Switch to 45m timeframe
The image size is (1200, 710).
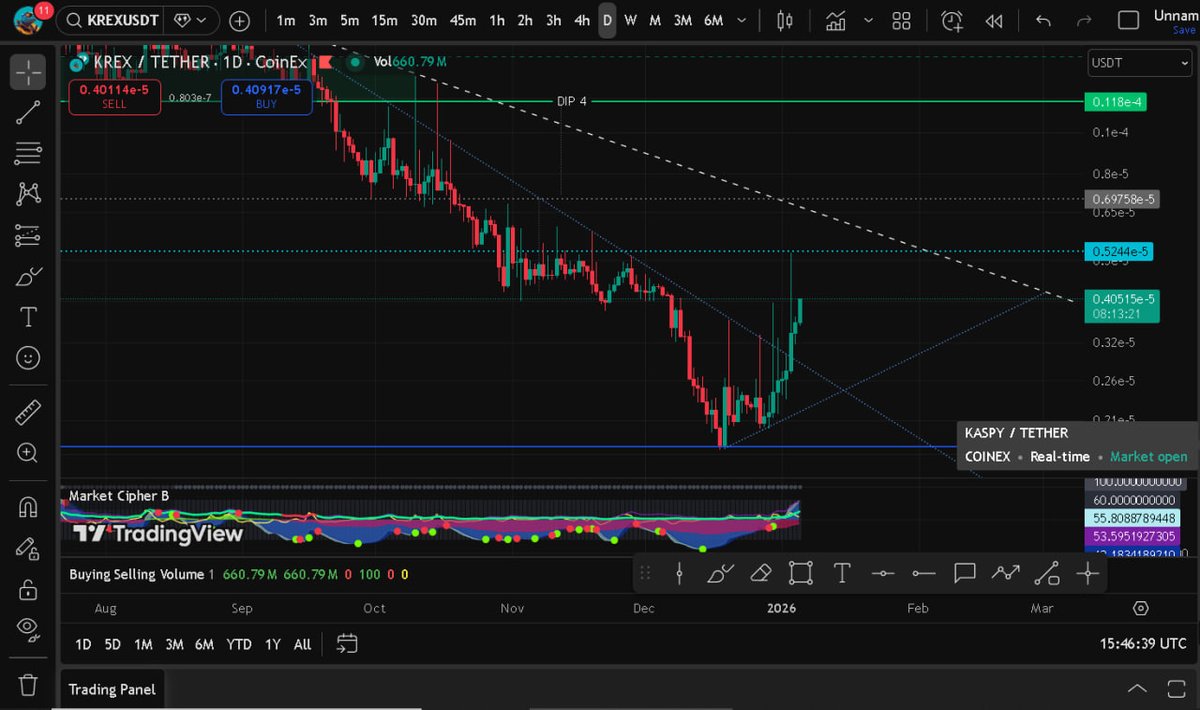tap(463, 20)
